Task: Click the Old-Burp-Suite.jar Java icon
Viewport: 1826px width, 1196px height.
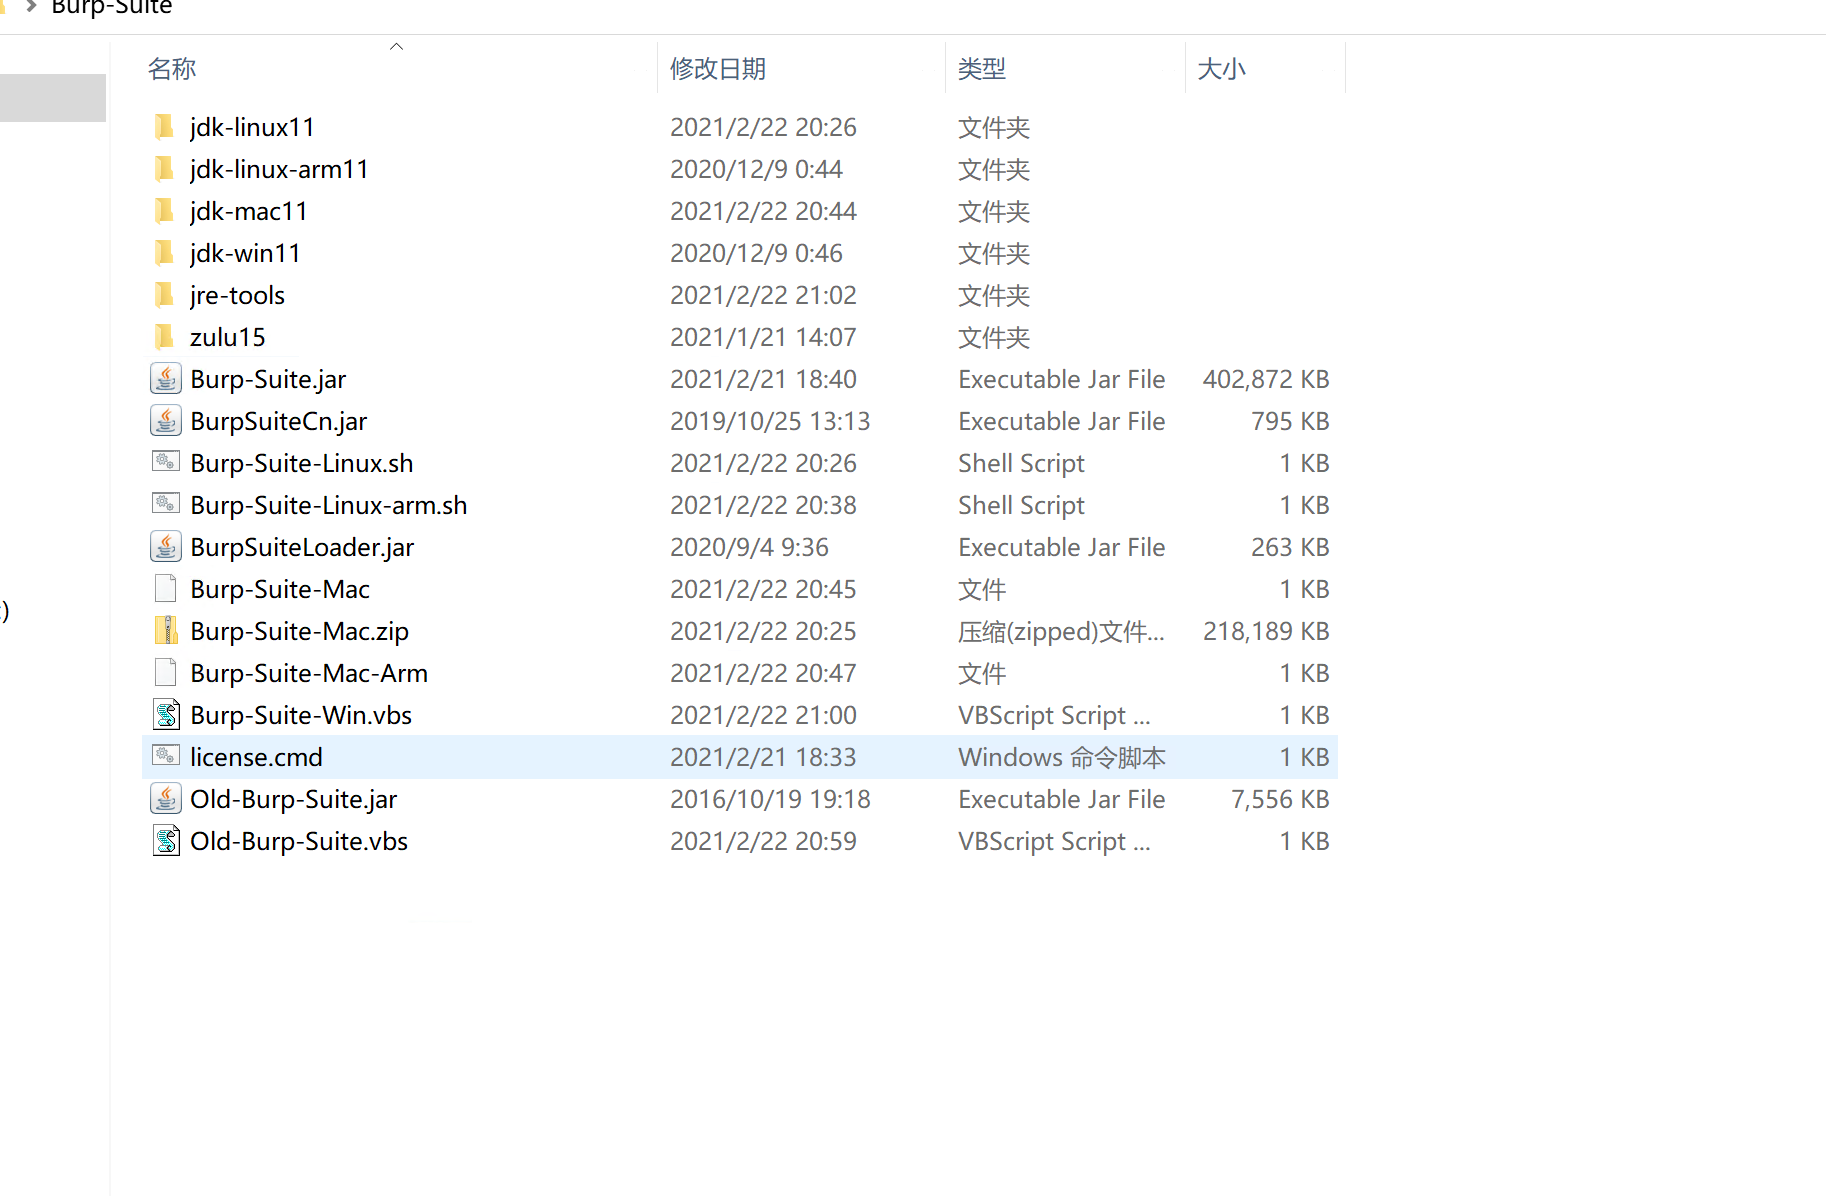Action: pos(166,799)
